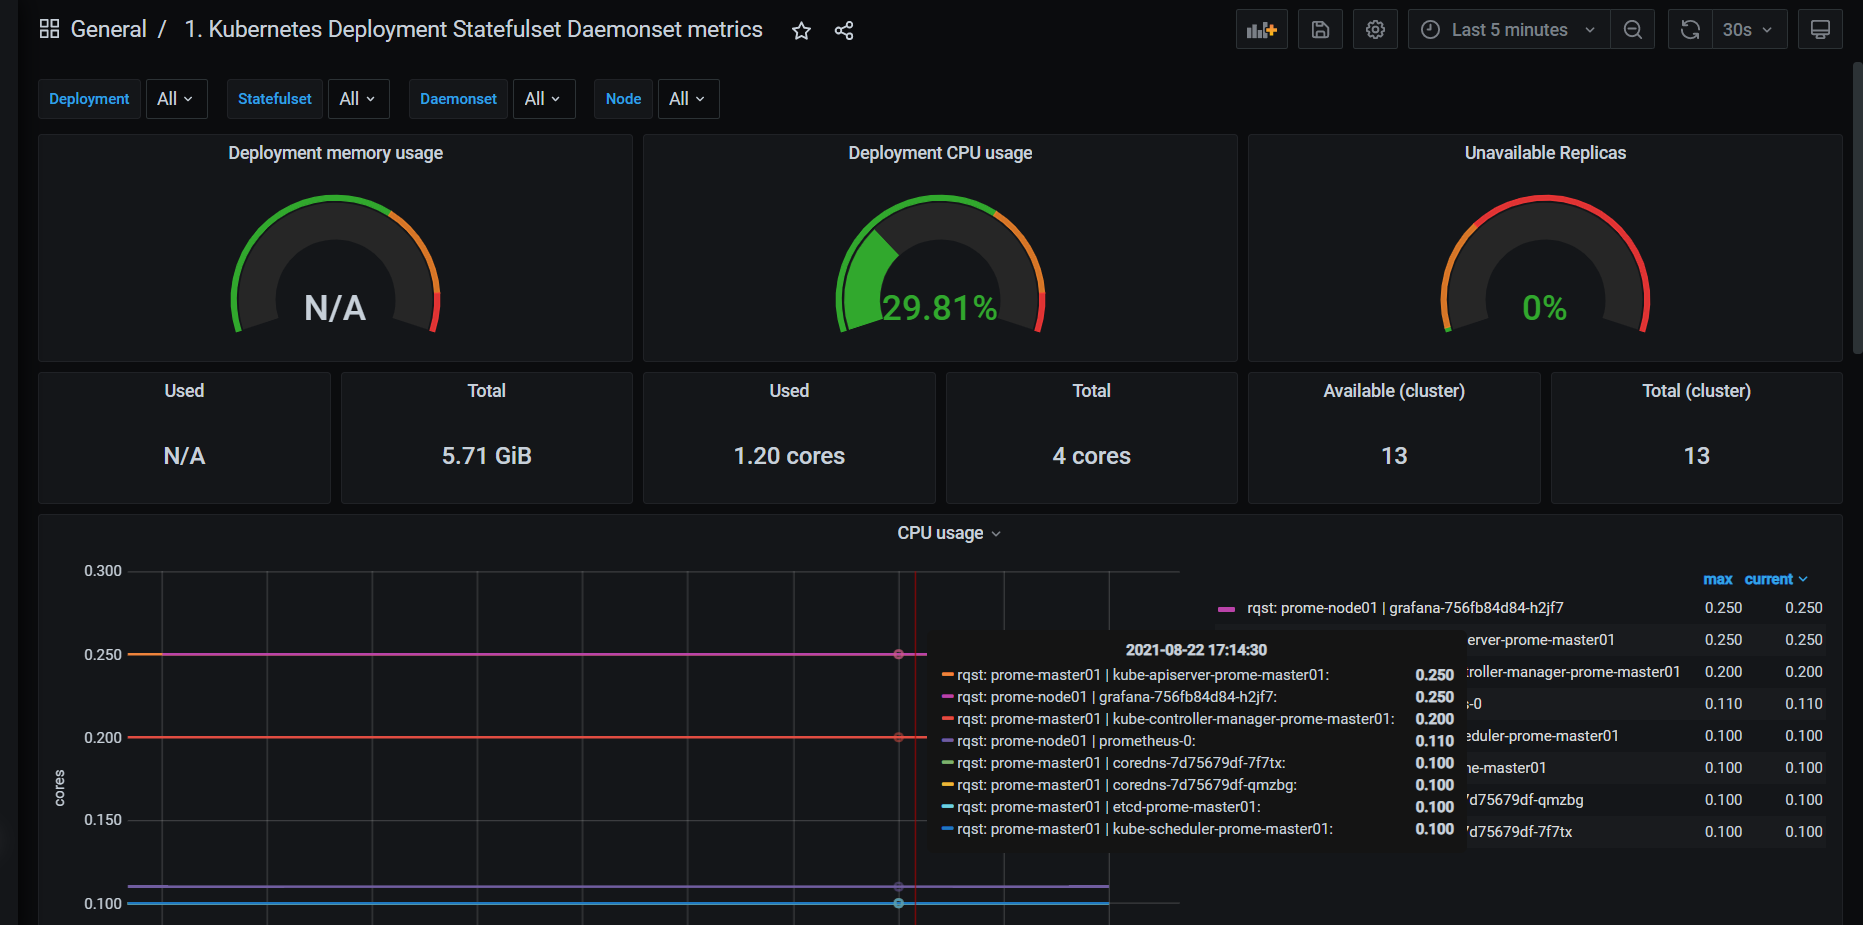Open Unavailable Replicas panel title
Viewport: 1863px width, 925px height.
click(x=1545, y=153)
